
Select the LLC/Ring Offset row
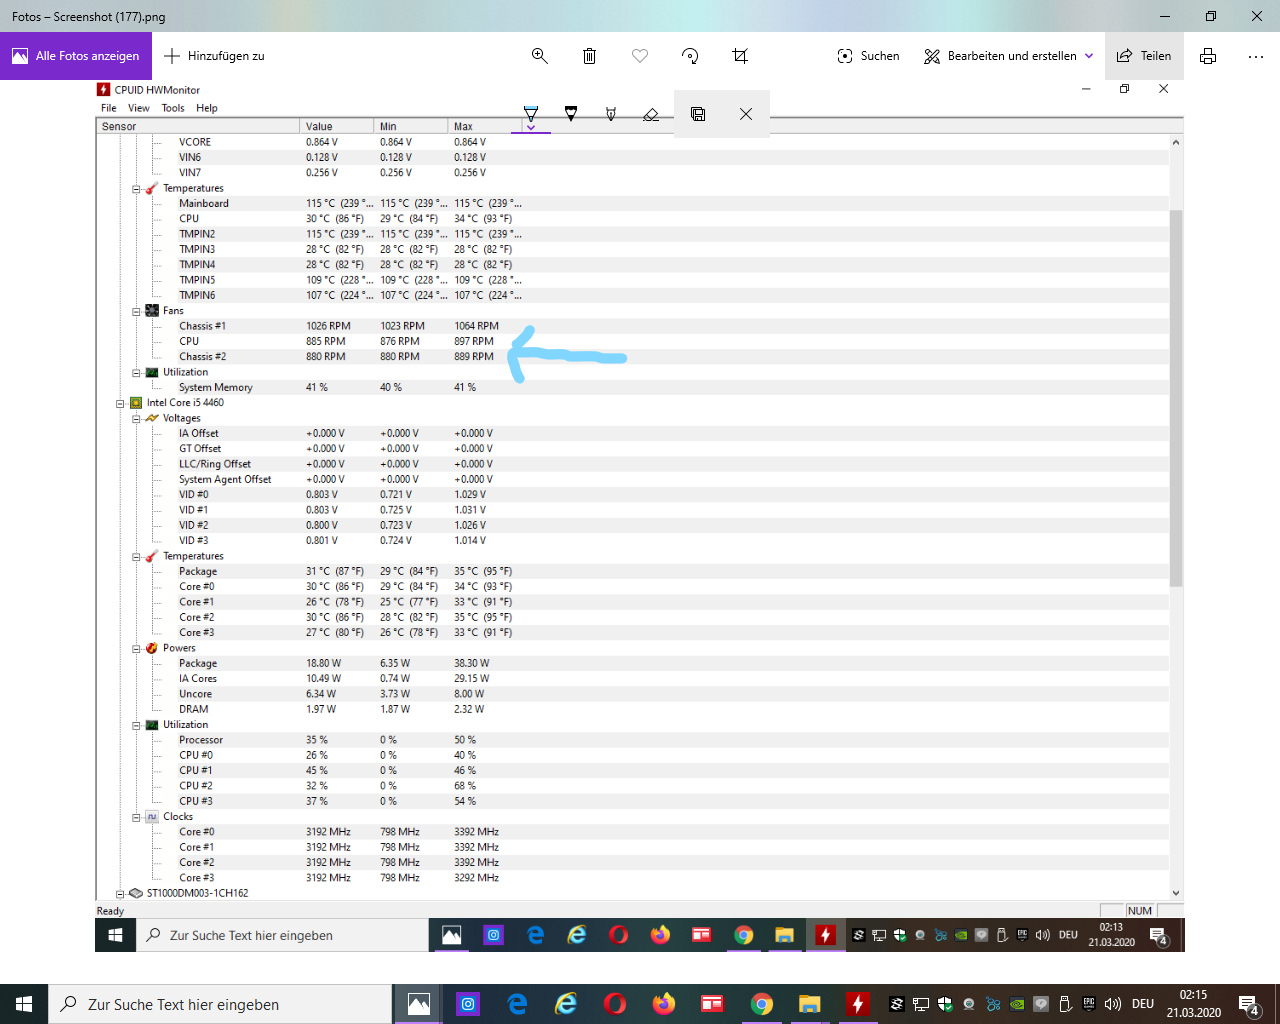point(633,464)
